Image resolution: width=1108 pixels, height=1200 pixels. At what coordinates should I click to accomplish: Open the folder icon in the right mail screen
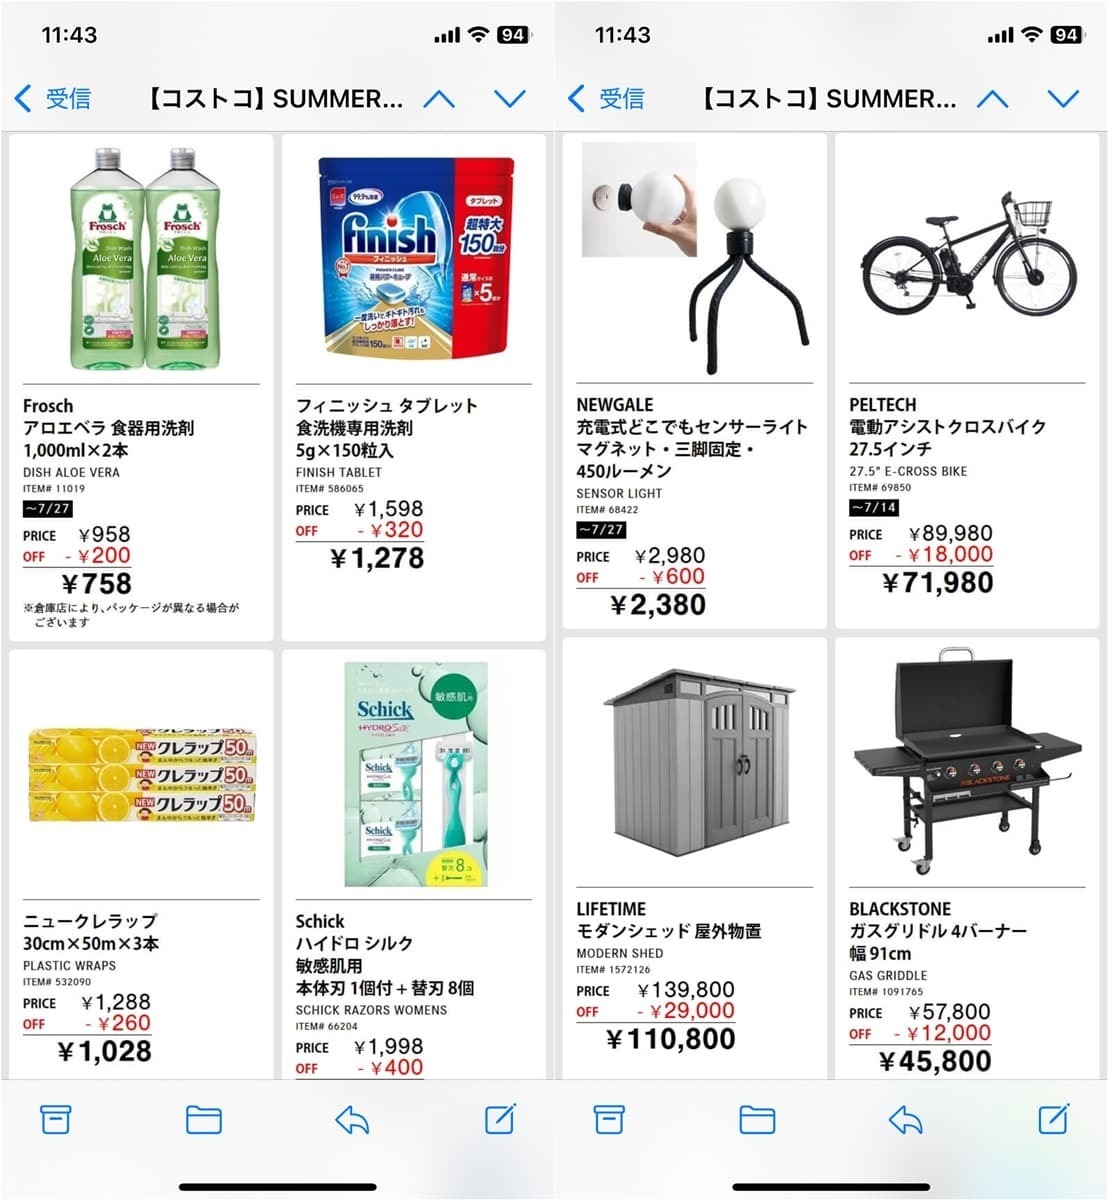(757, 1120)
